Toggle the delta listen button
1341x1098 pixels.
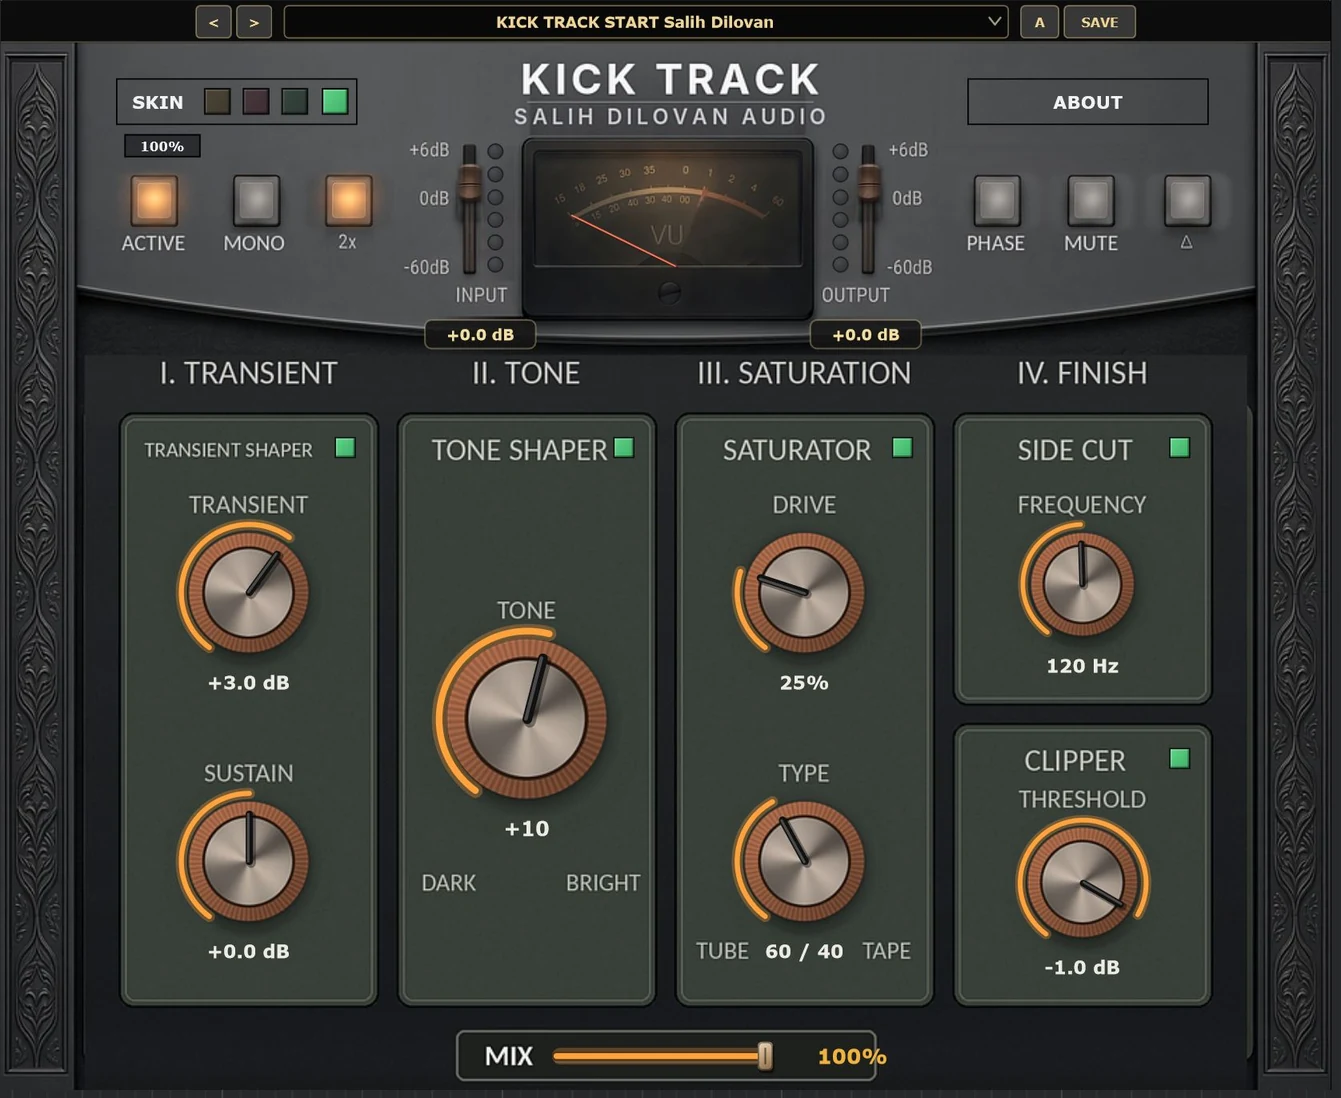(x=1187, y=200)
